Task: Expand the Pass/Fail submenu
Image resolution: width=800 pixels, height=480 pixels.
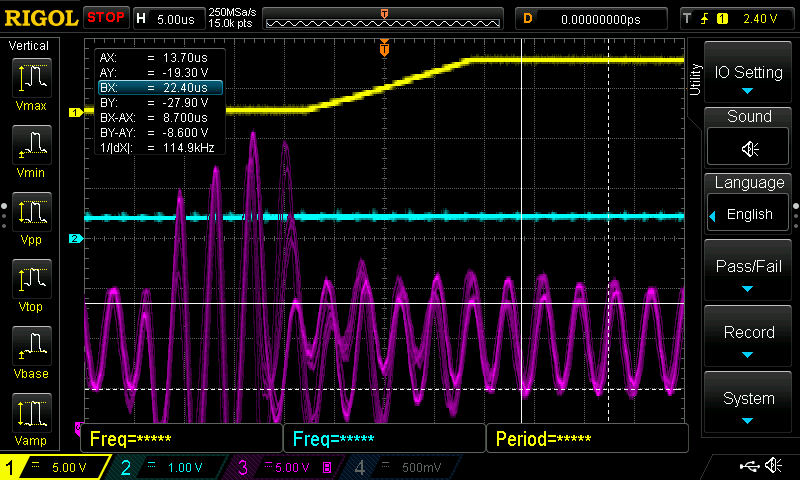Action: (x=749, y=273)
